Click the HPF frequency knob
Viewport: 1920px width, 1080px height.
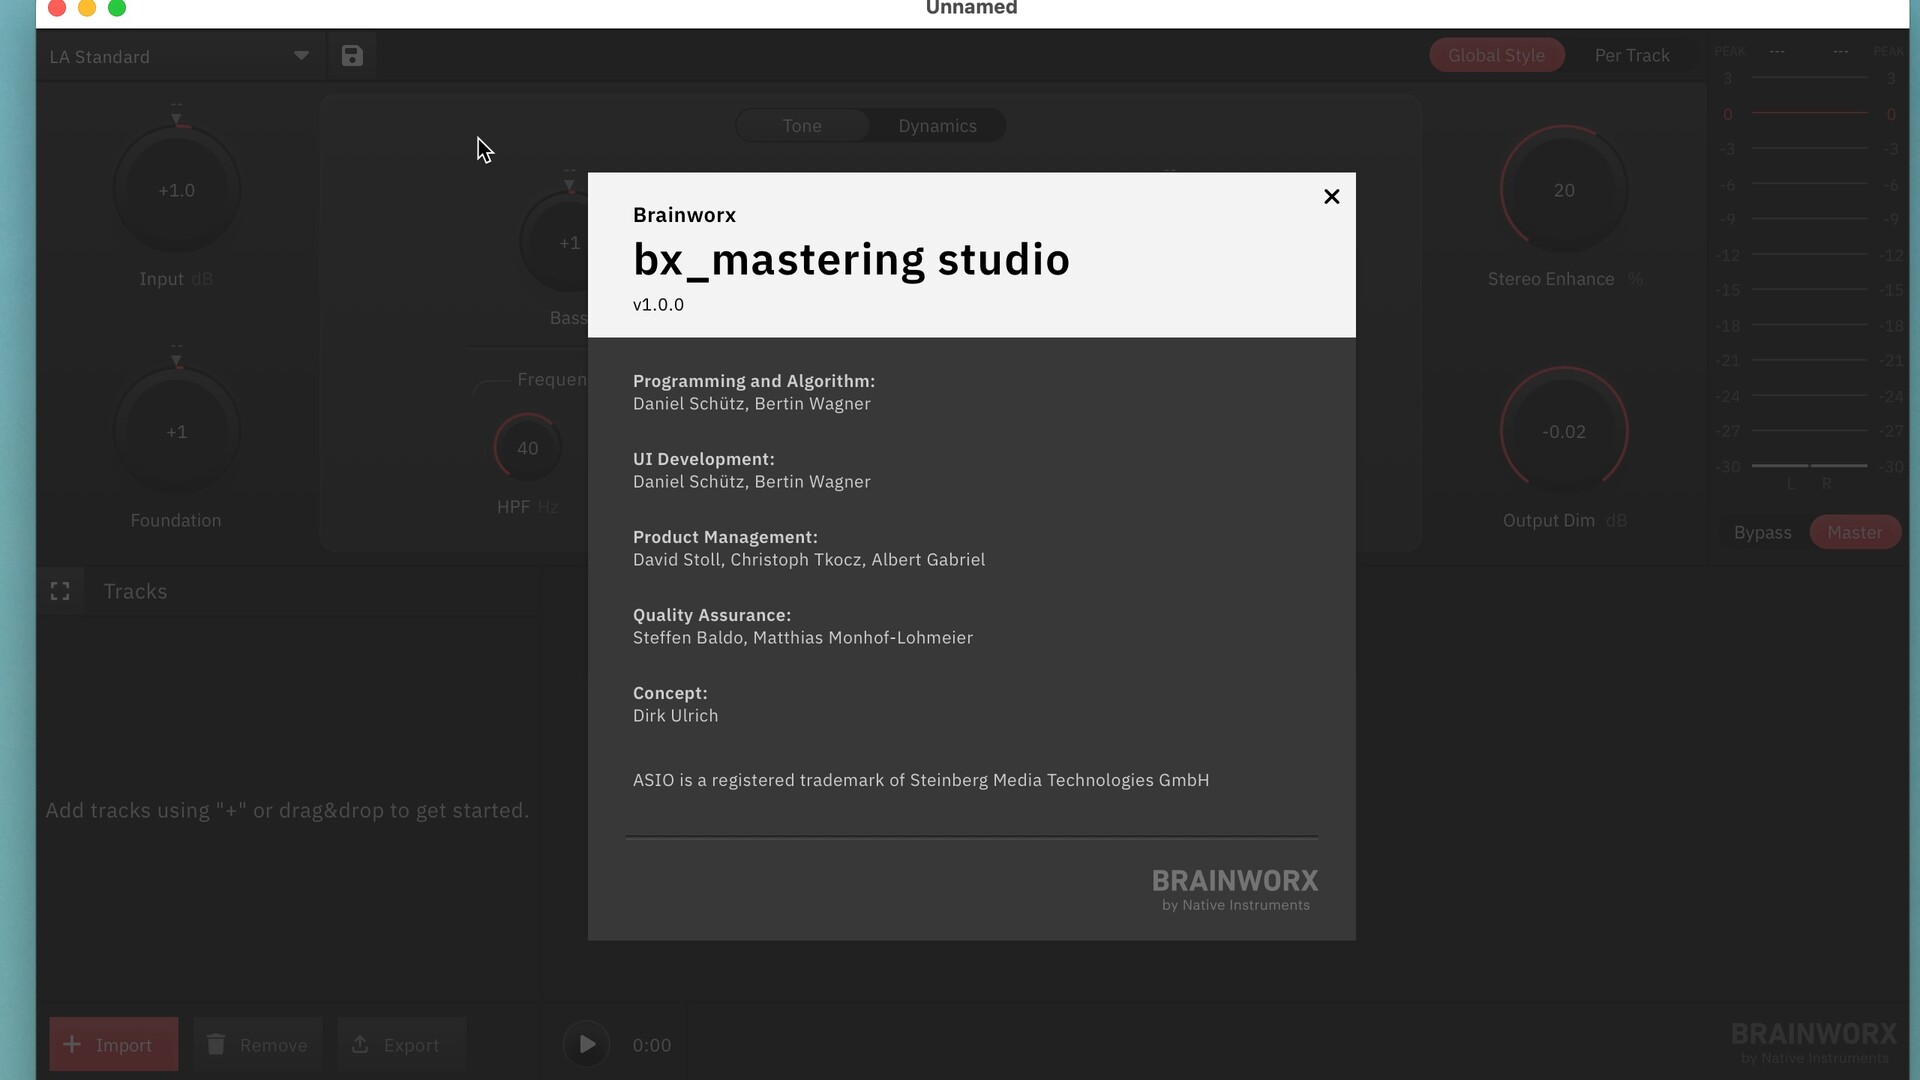(x=527, y=448)
